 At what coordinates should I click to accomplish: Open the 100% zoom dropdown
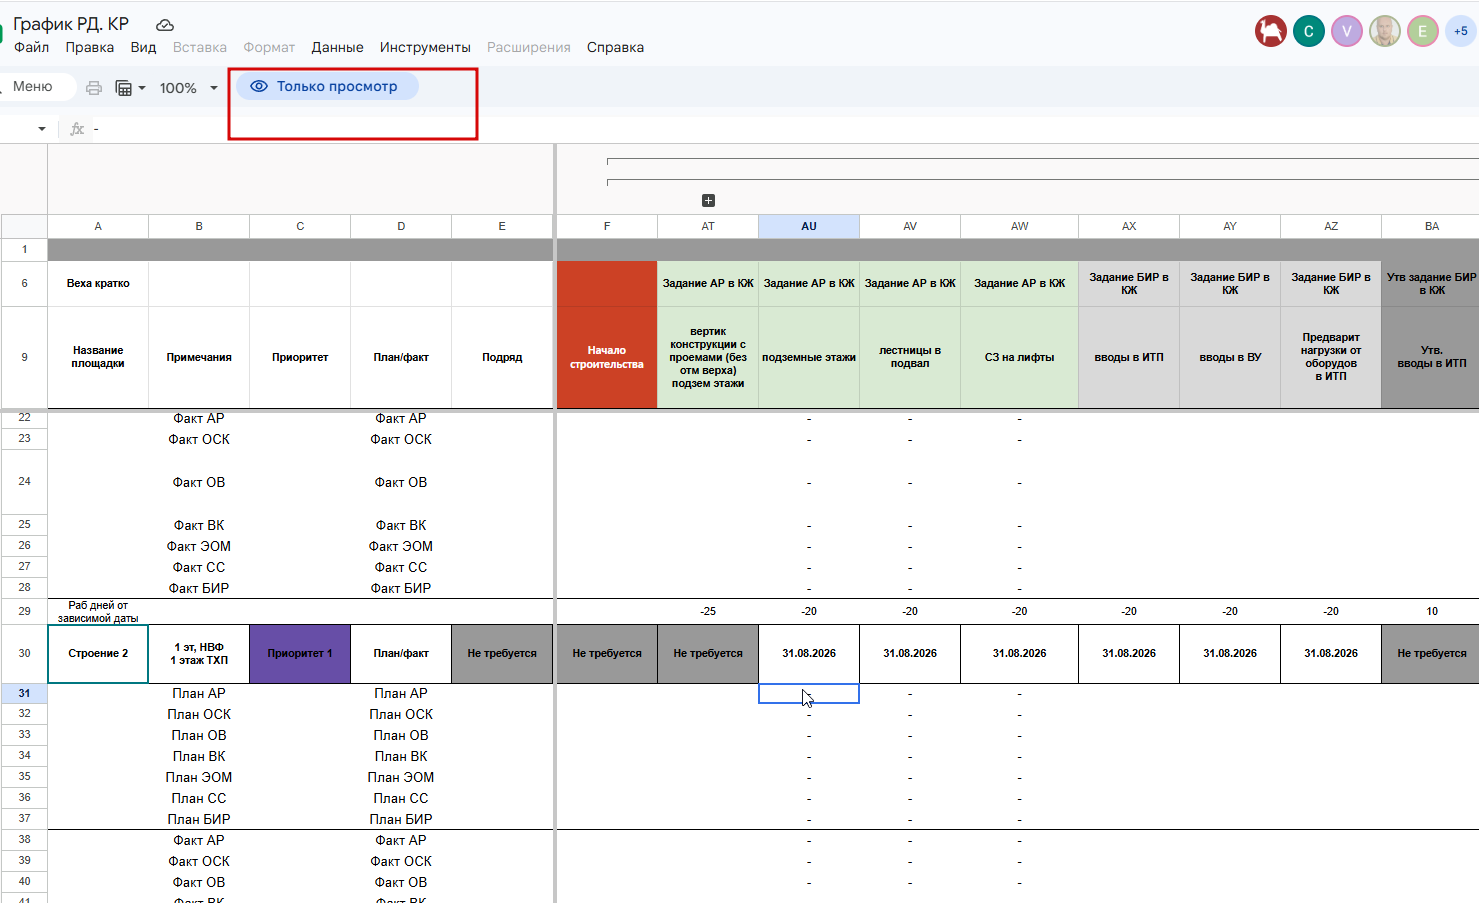pos(189,88)
